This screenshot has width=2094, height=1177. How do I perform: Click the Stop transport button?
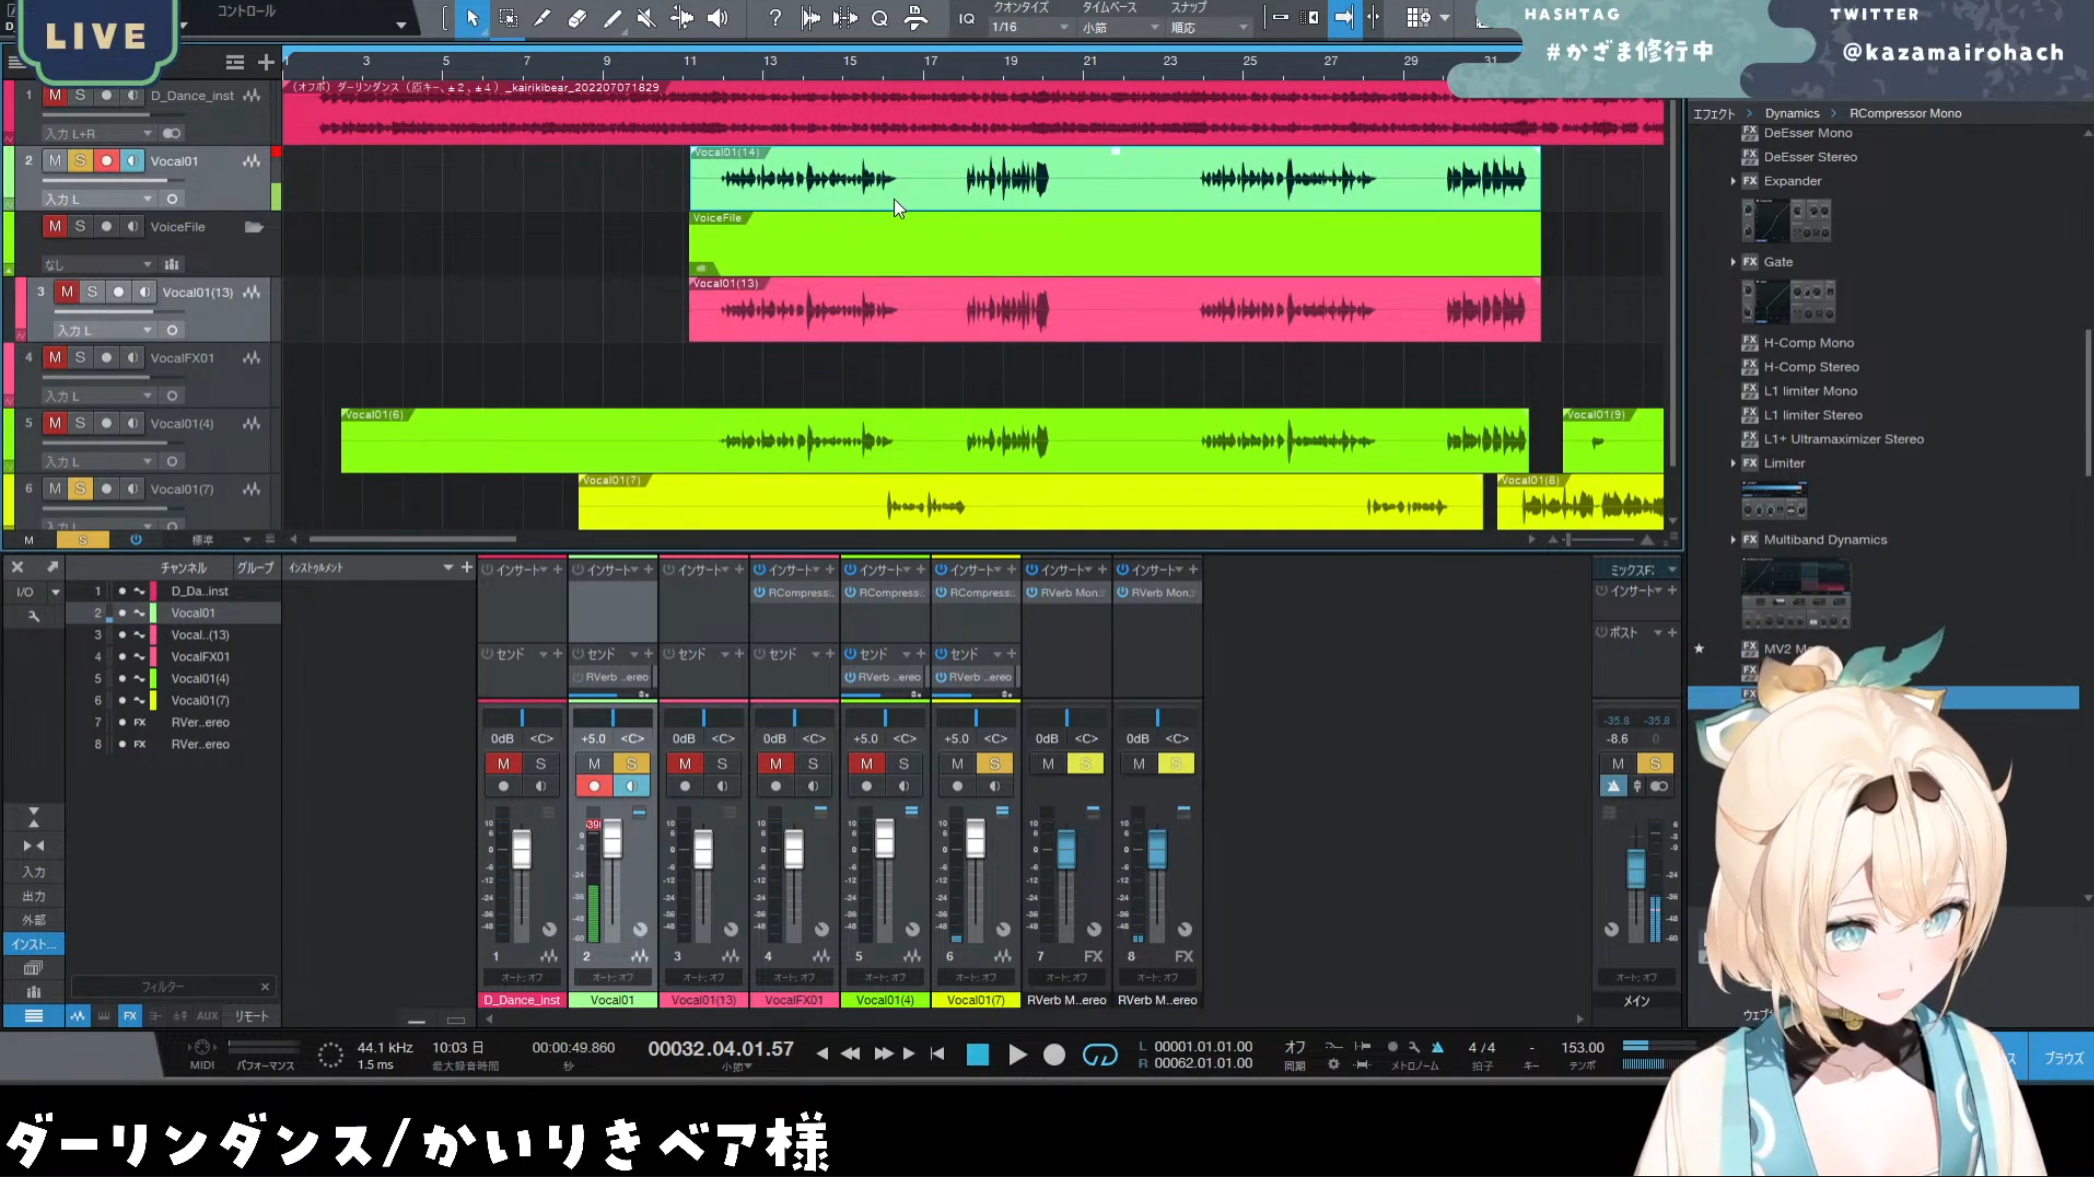977,1054
